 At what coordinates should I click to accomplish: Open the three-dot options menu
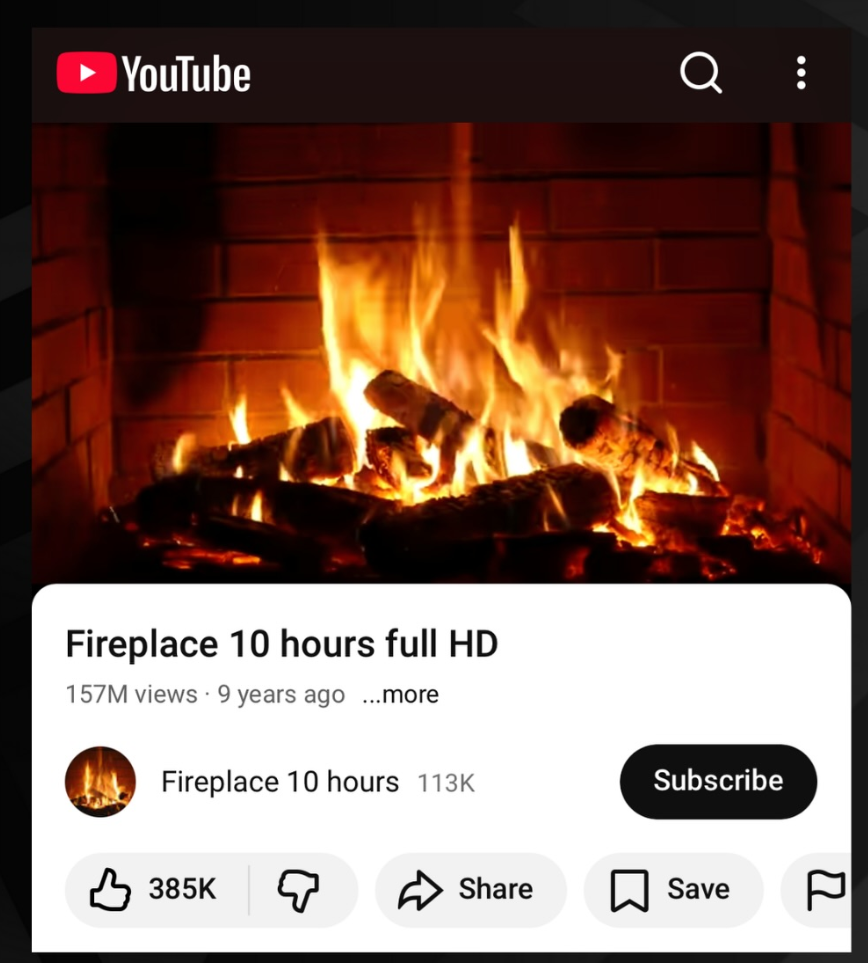click(x=801, y=73)
